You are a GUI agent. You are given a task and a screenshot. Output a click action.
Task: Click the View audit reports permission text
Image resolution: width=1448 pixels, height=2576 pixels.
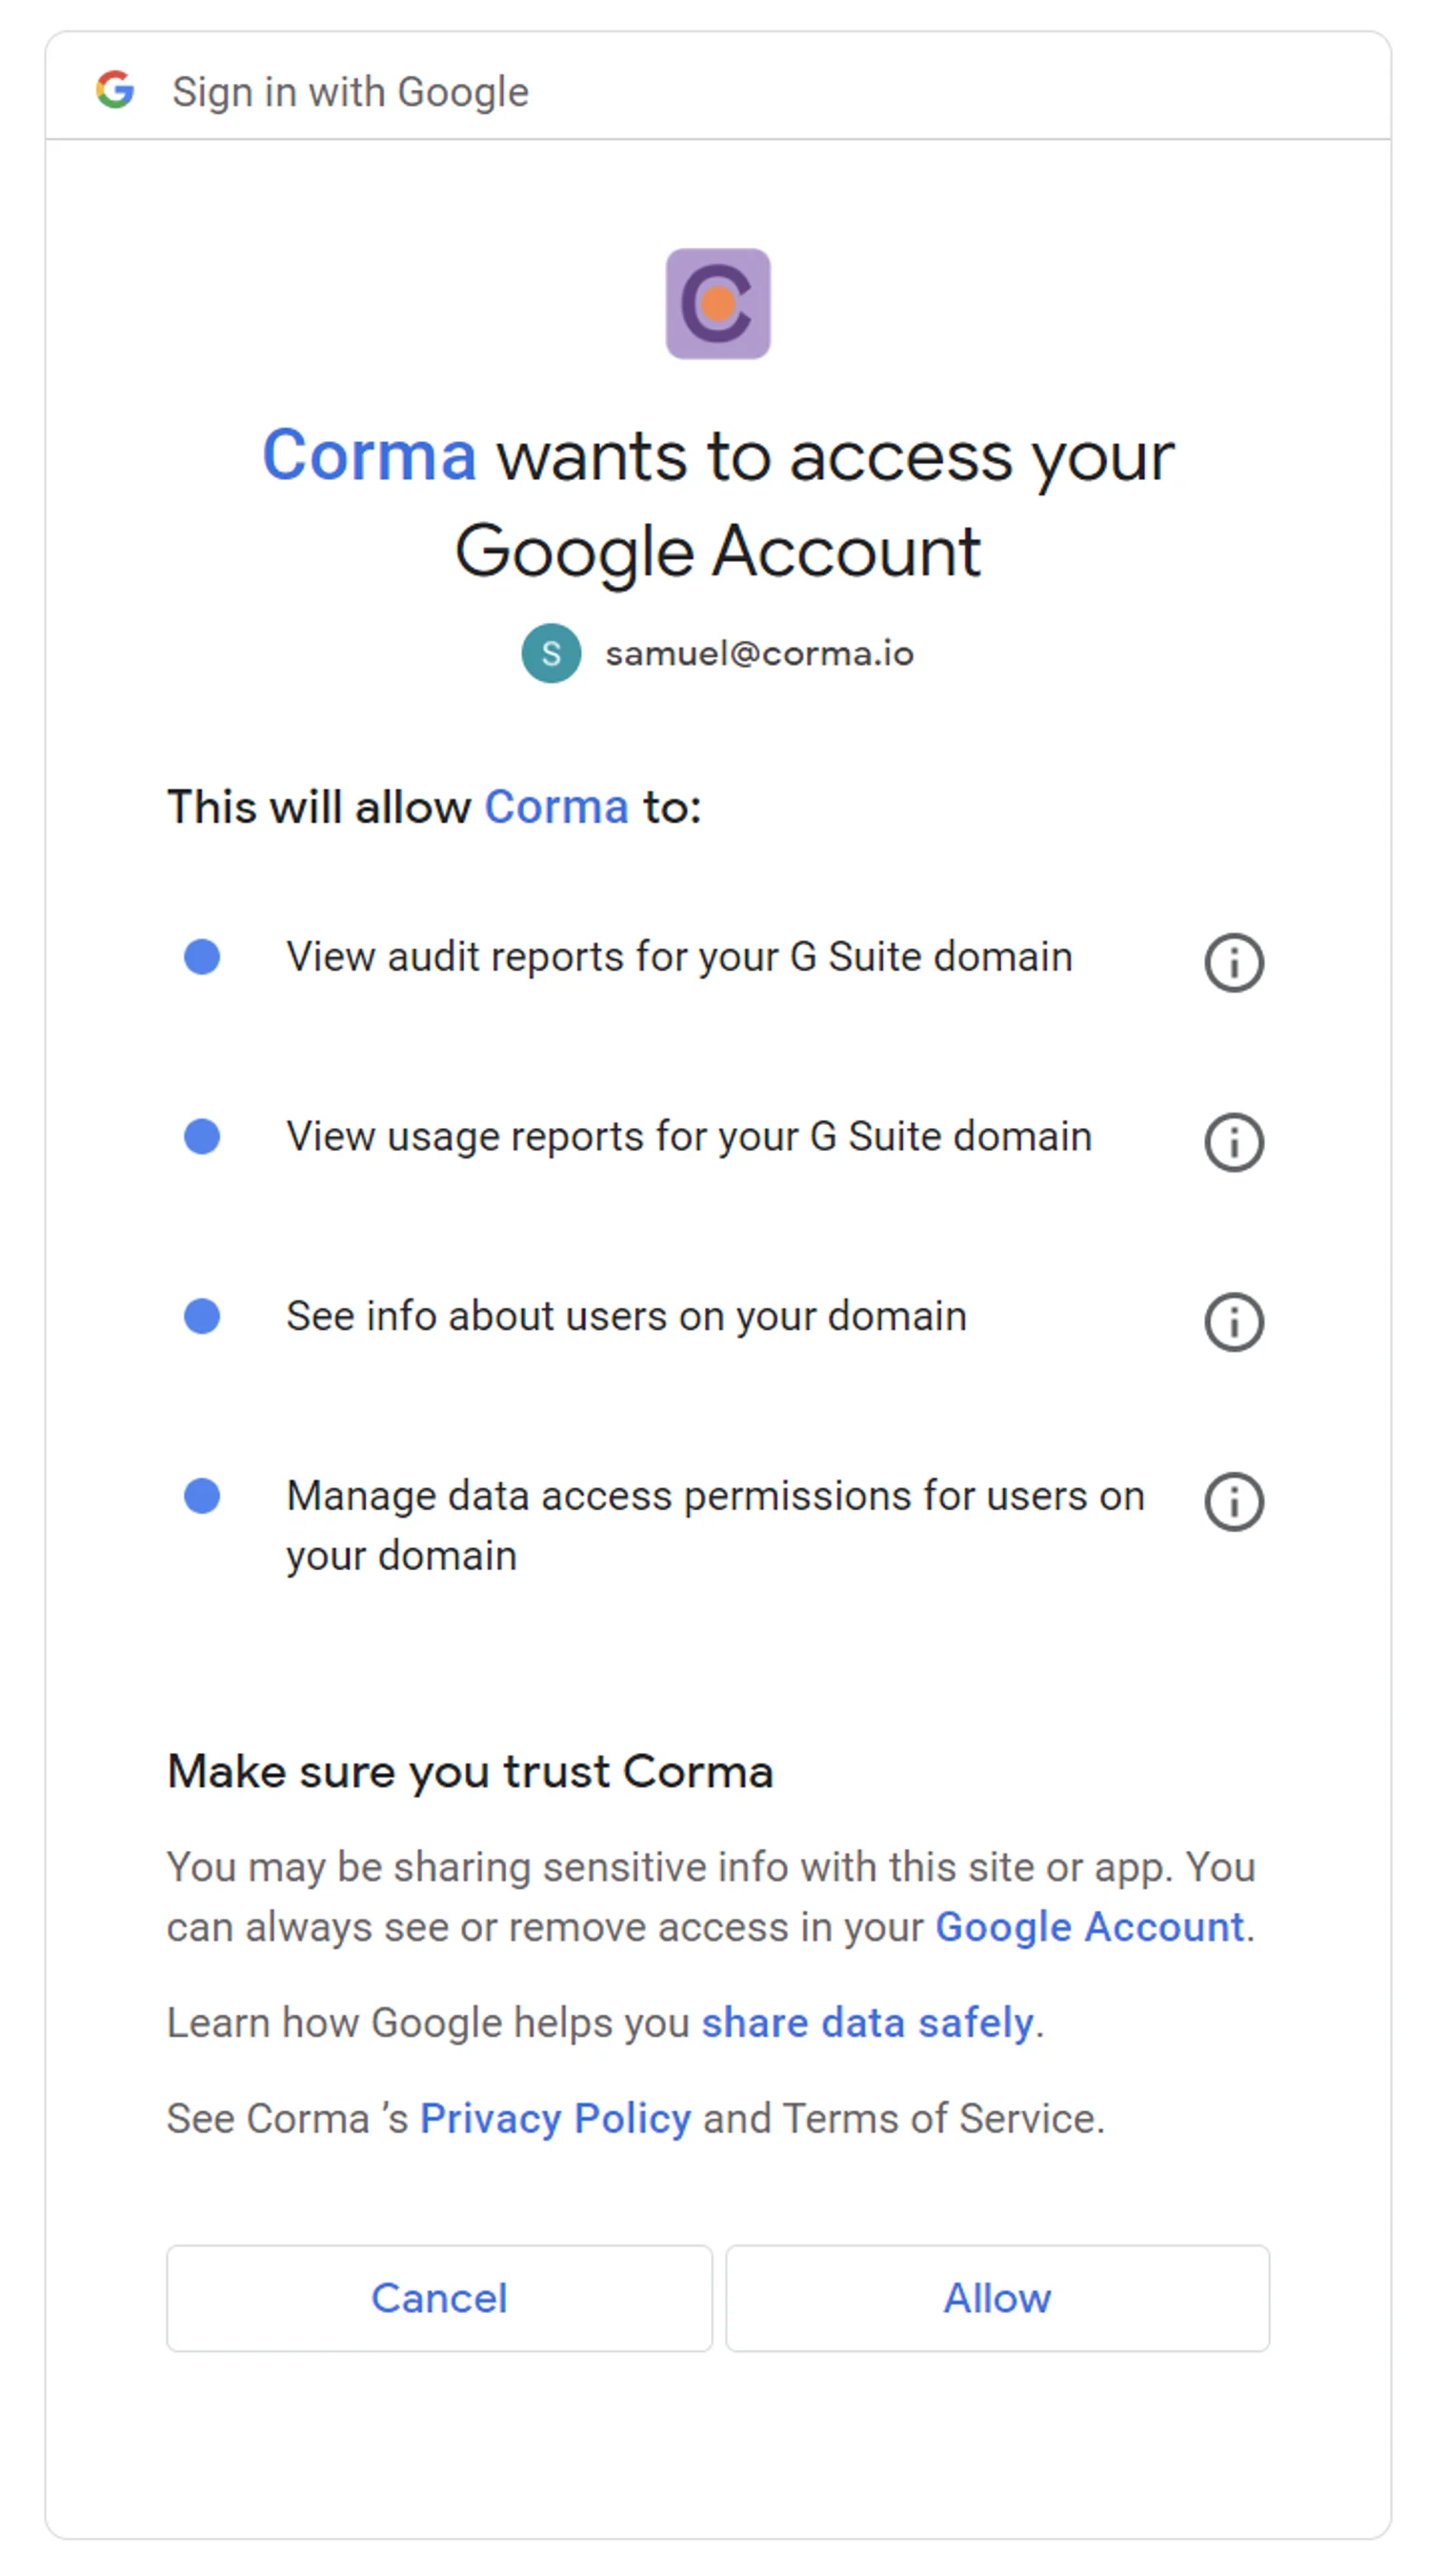point(679,957)
